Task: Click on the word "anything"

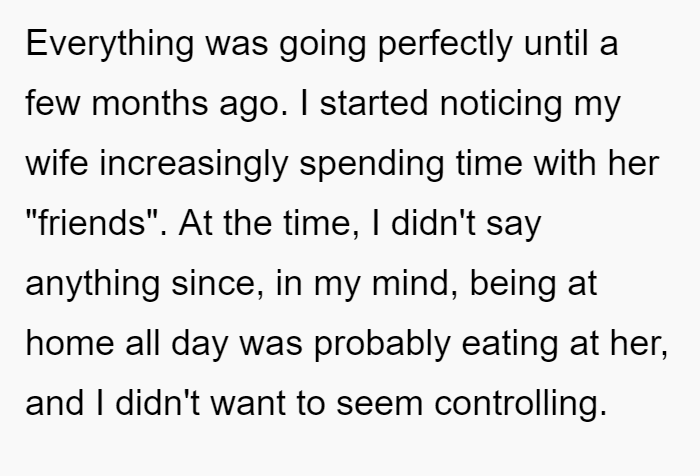Action: tap(92, 284)
